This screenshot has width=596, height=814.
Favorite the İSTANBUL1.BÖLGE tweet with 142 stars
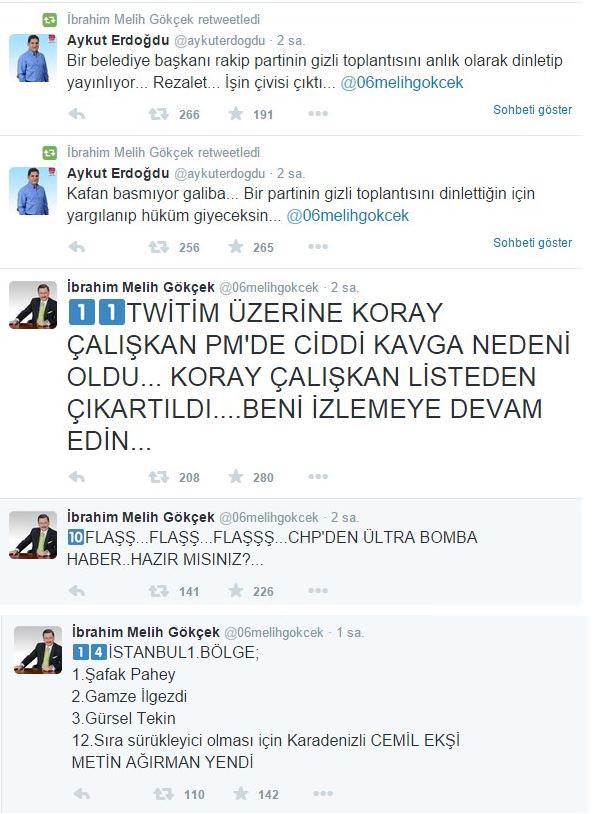pyautogui.click(x=240, y=793)
